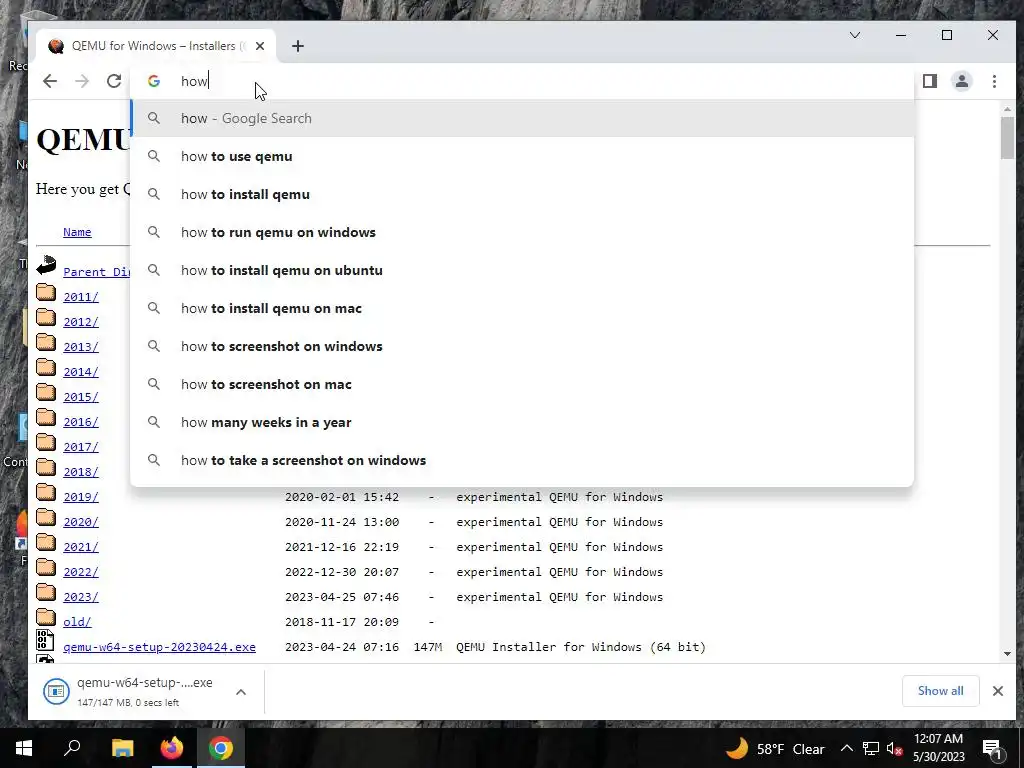Select 'how many weeks in a year'
The image size is (1024, 768).
click(522, 422)
